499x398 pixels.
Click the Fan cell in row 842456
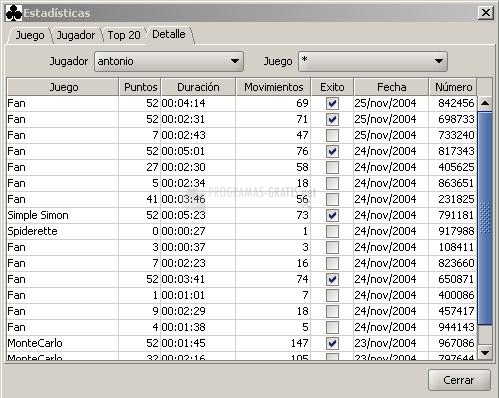click(x=62, y=103)
